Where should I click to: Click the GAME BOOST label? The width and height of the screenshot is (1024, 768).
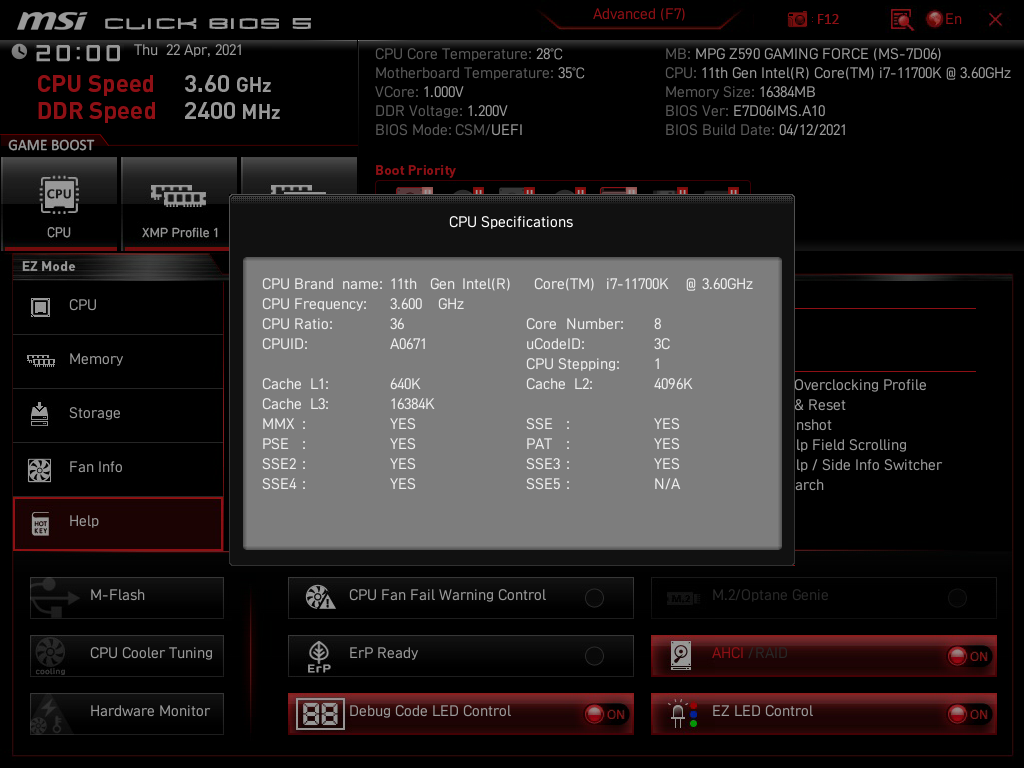51,145
